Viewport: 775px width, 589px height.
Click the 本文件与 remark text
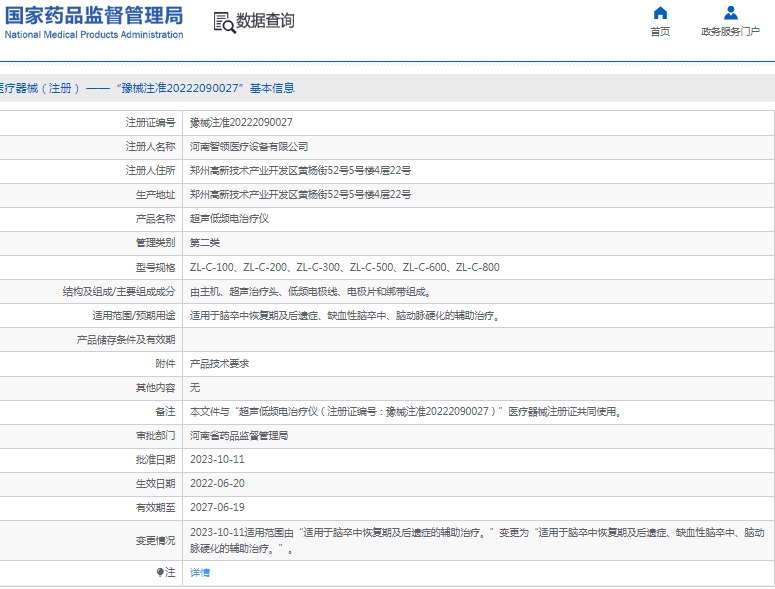point(406,412)
